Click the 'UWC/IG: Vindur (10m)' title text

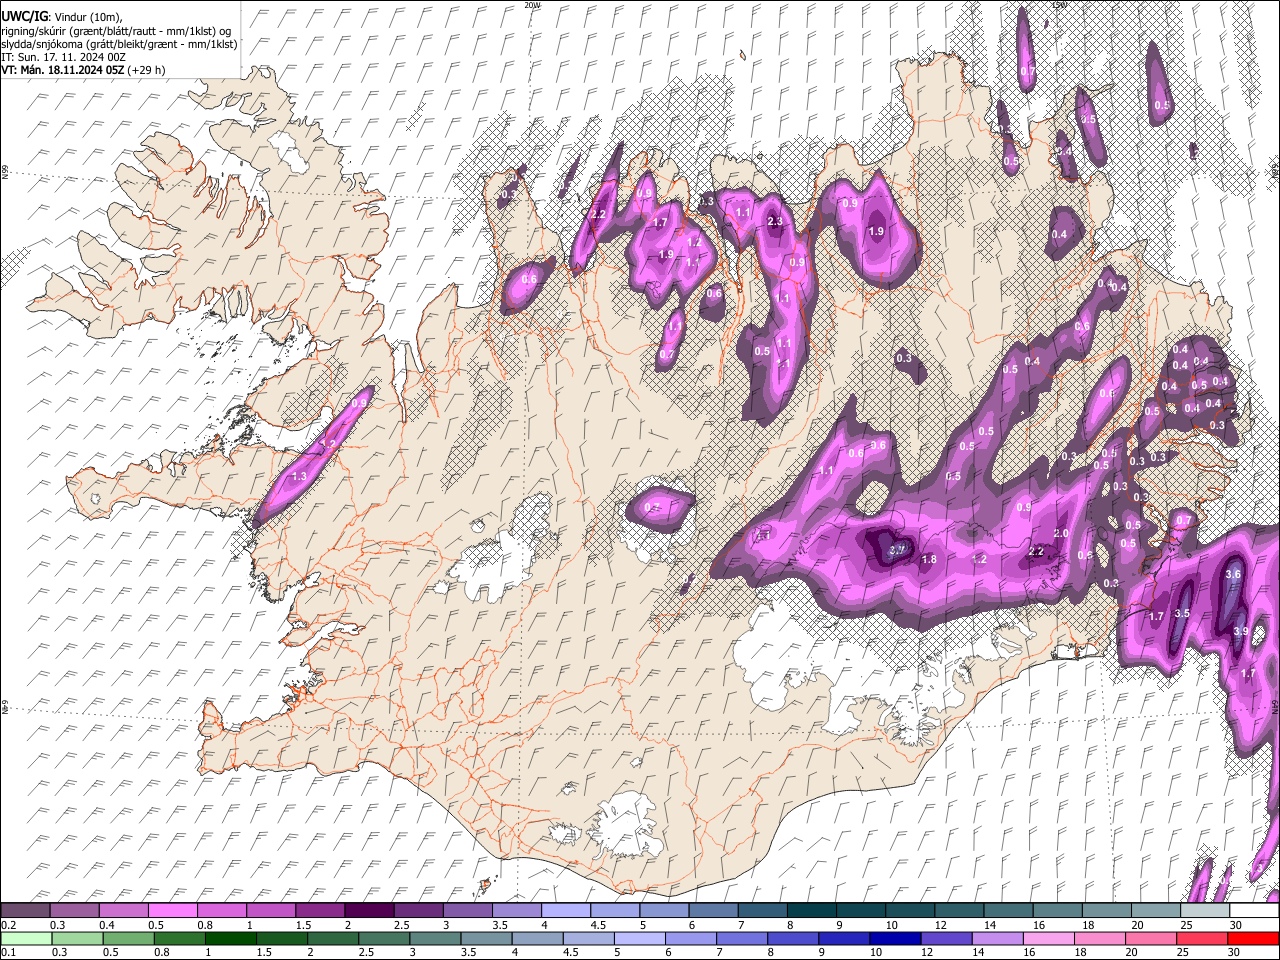[62, 17]
